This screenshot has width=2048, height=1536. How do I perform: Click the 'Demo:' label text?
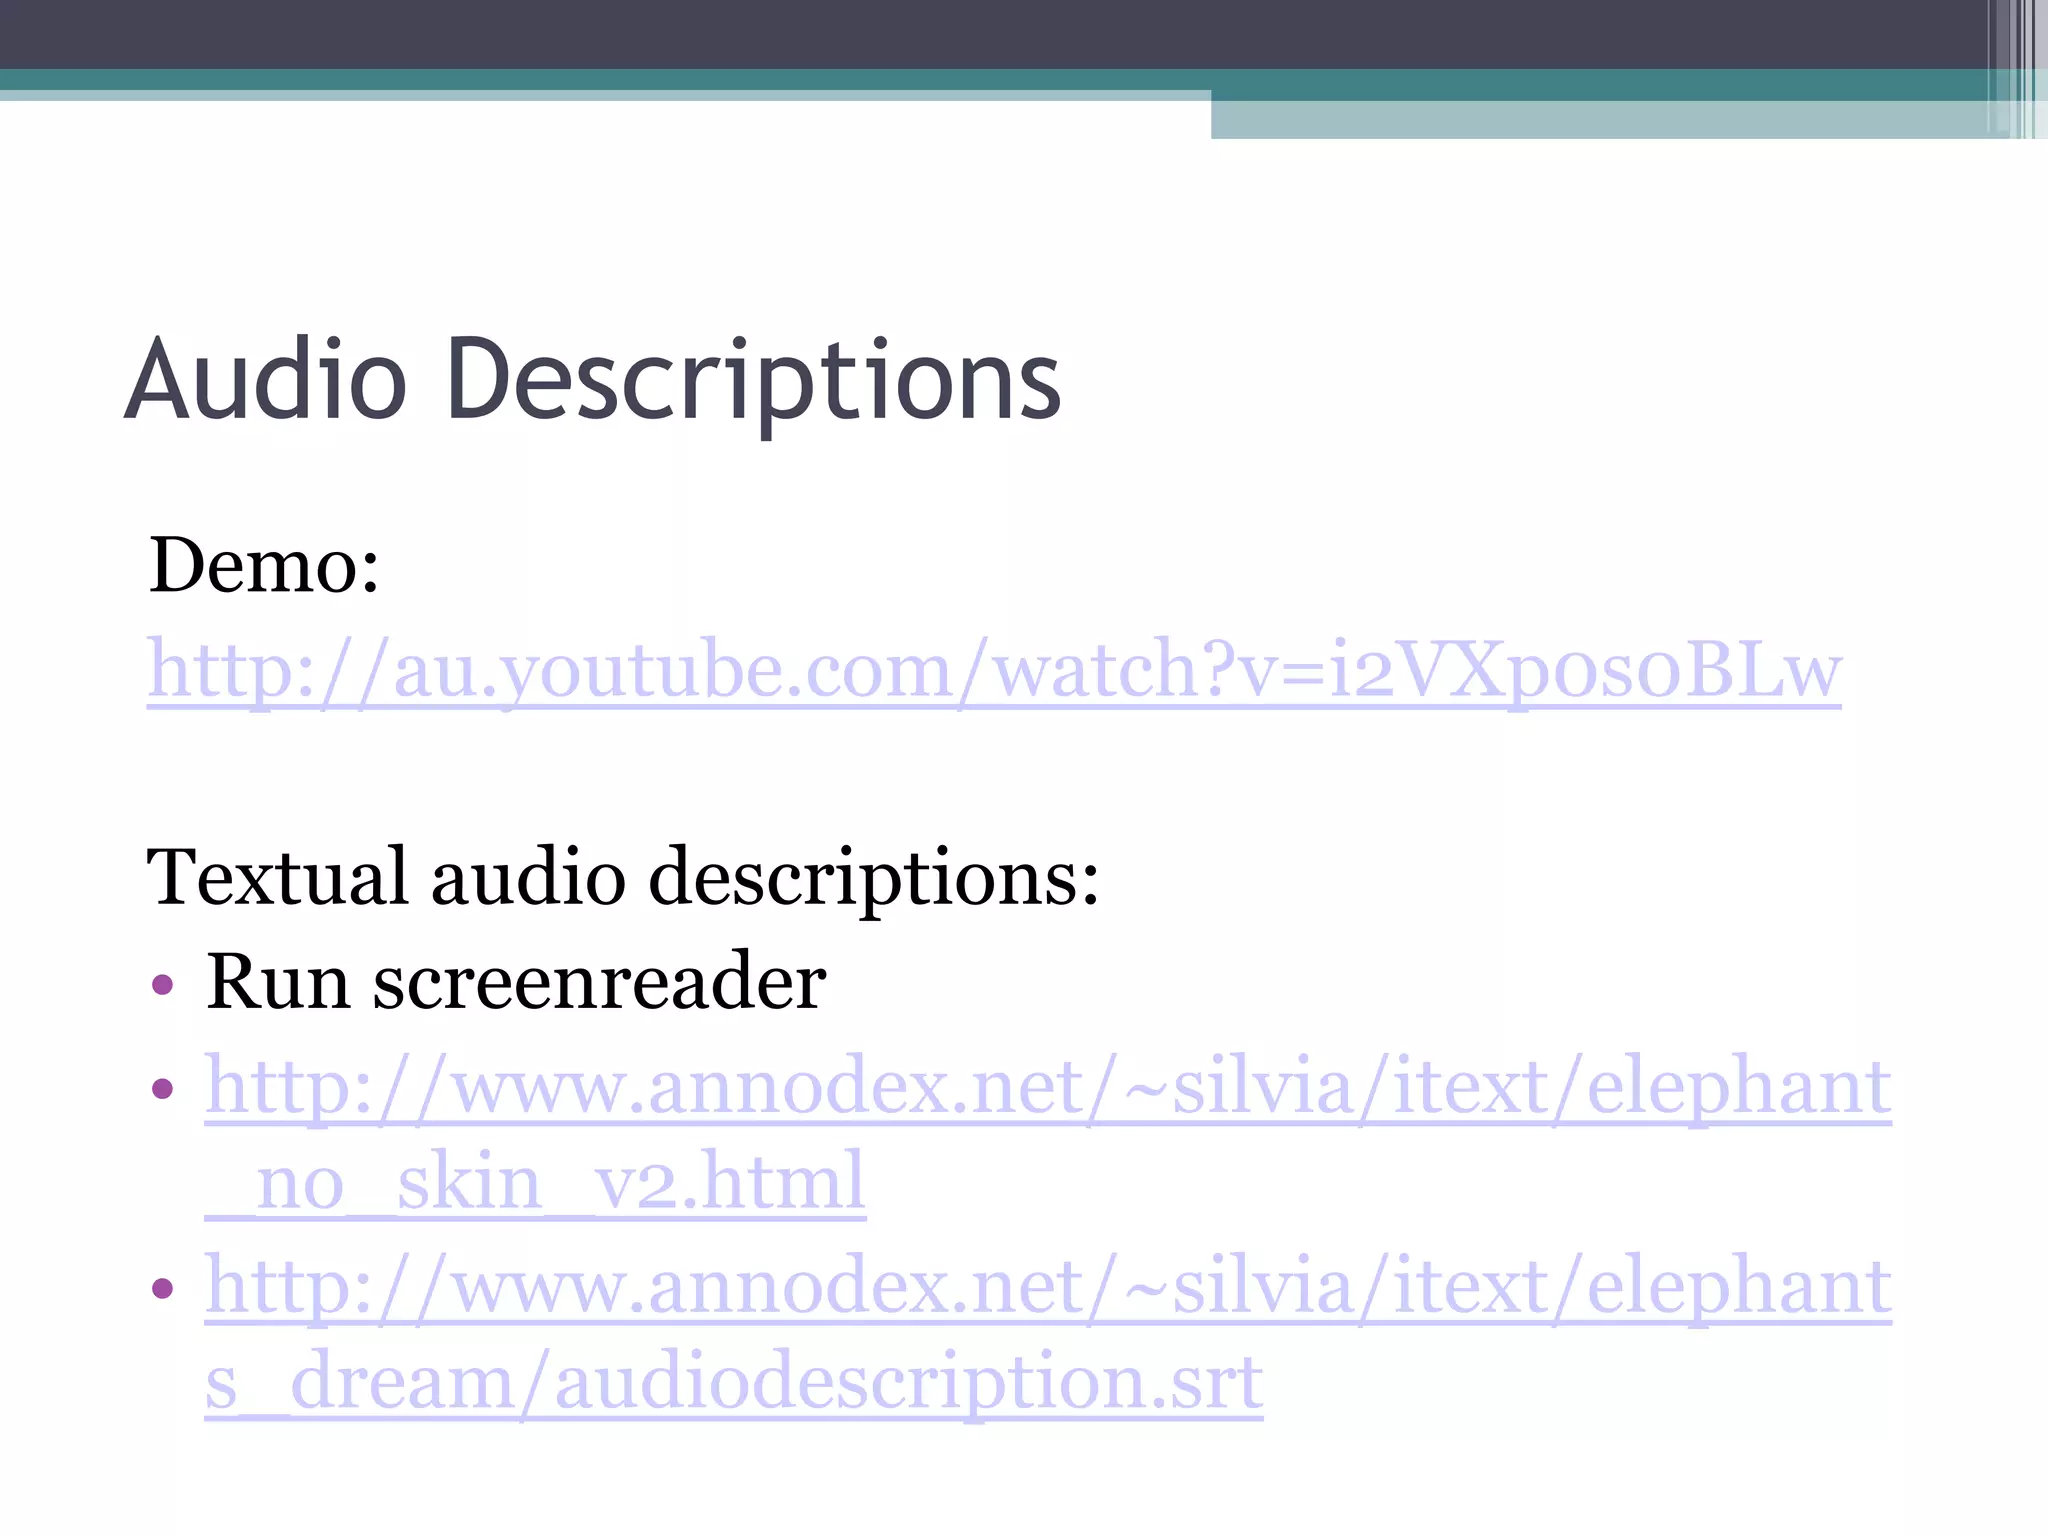pyautogui.click(x=264, y=566)
